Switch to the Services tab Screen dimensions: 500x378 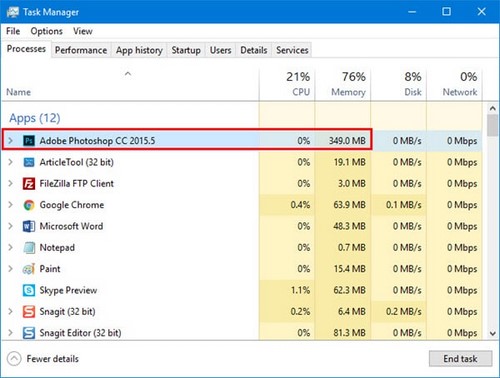(292, 50)
